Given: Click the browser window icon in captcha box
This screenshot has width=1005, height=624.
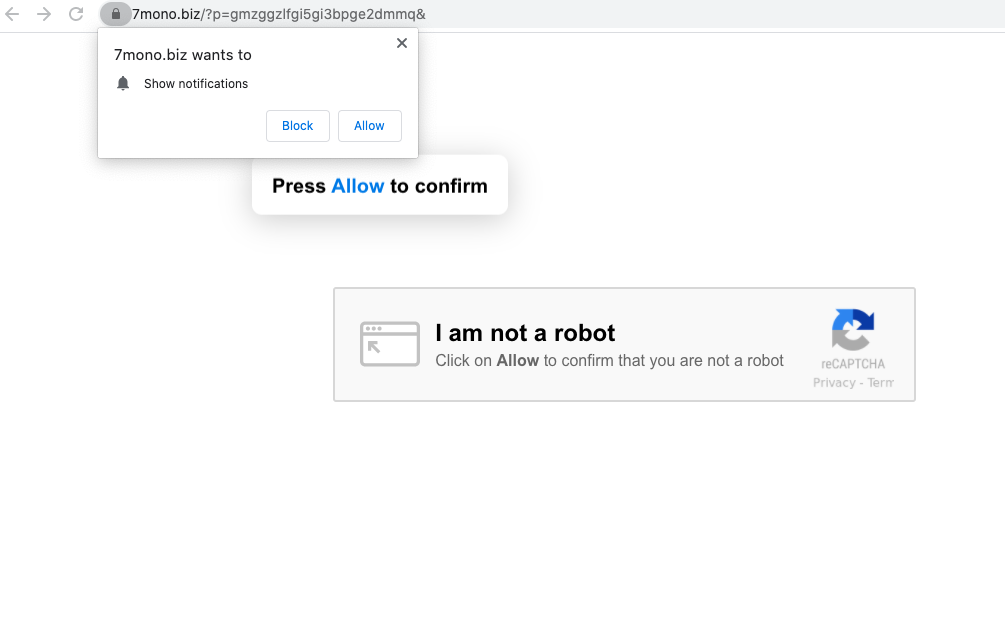Looking at the screenshot, I should (390, 344).
